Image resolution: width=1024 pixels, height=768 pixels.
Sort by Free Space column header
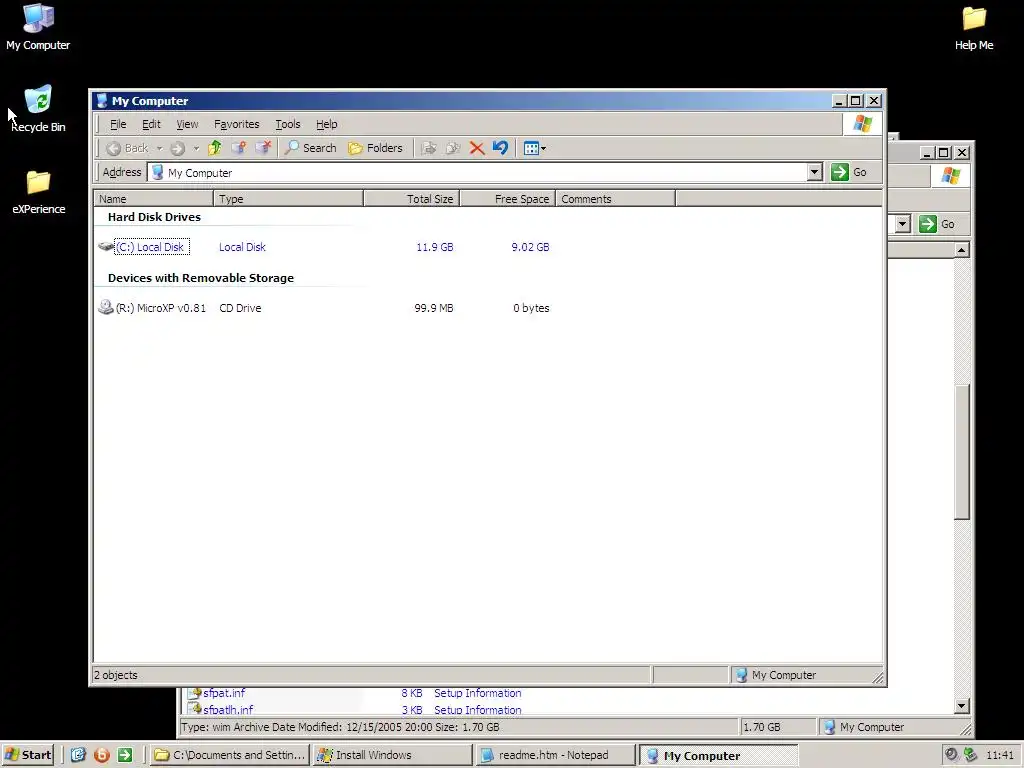[507, 199]
